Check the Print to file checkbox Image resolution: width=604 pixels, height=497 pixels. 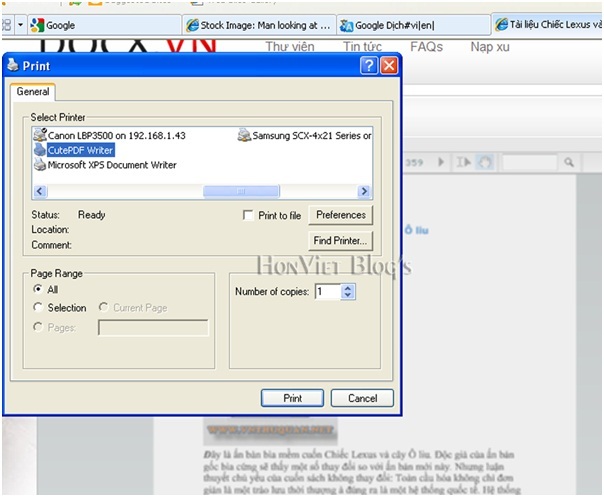tap(248, 215)
